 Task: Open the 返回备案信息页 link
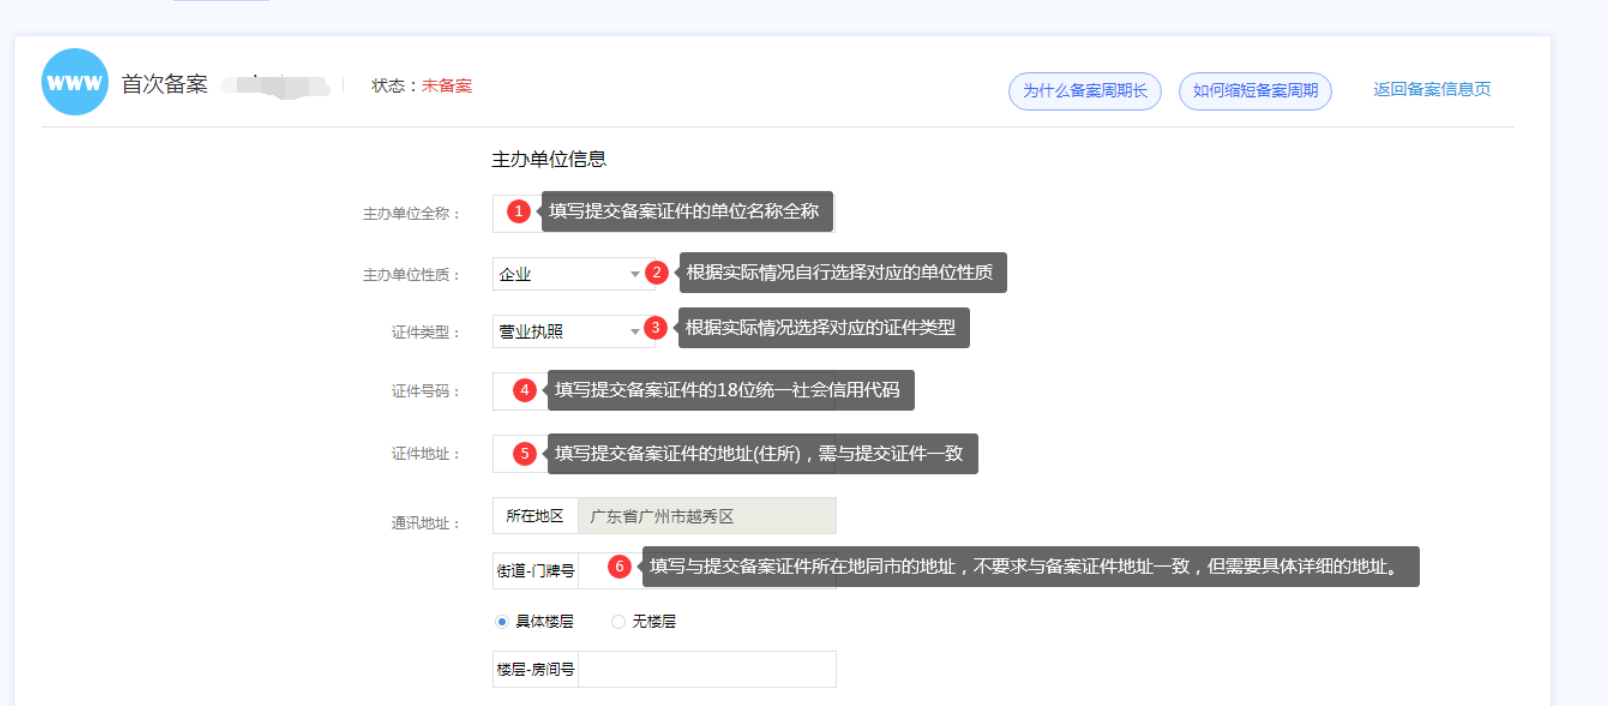click(x=1431, y=89)
